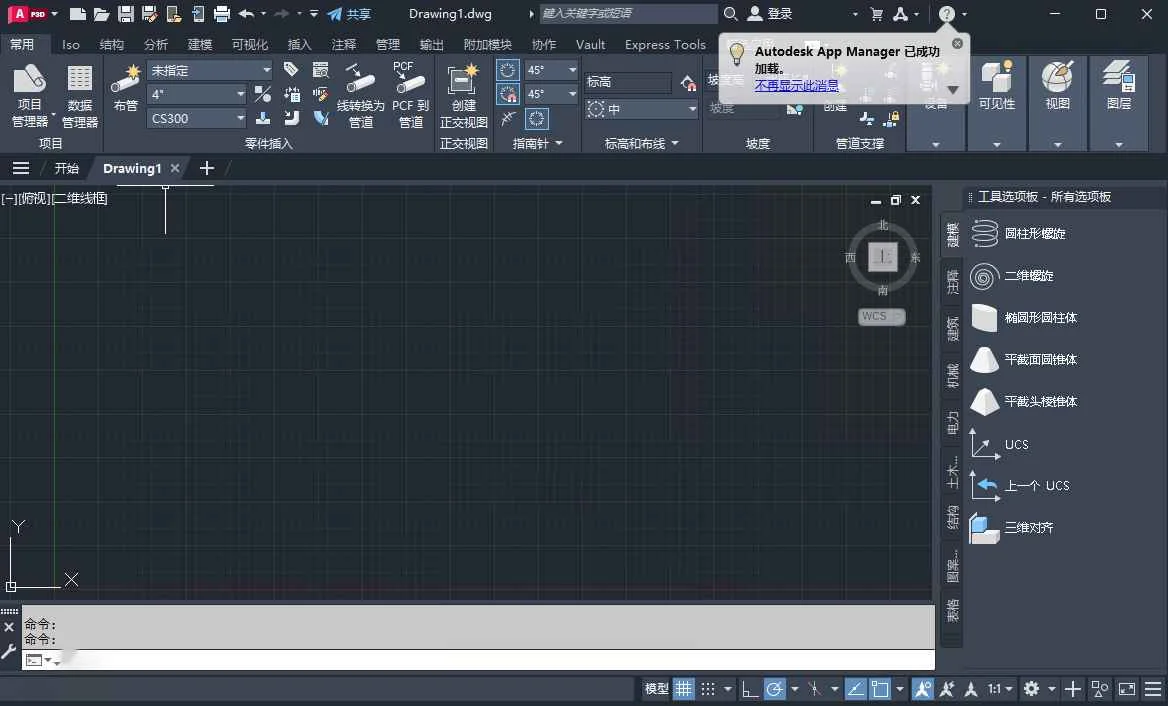The height and width of the screenshot is (706, 1168).
Task: Toggle clean screen in status bar
Action: tap(1127, 689)
